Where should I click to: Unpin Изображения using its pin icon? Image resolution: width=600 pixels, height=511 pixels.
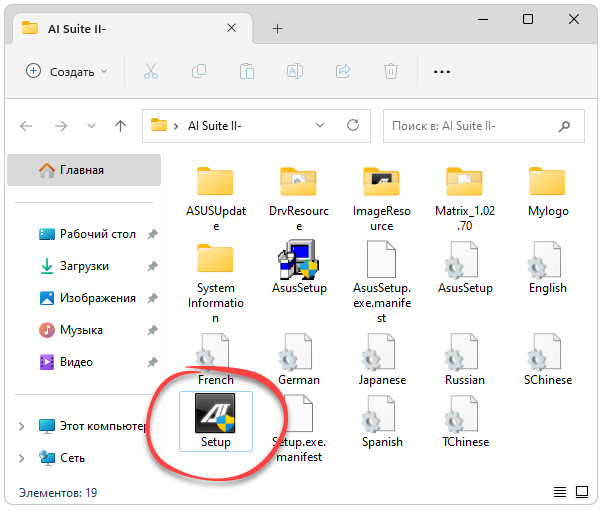153,298
